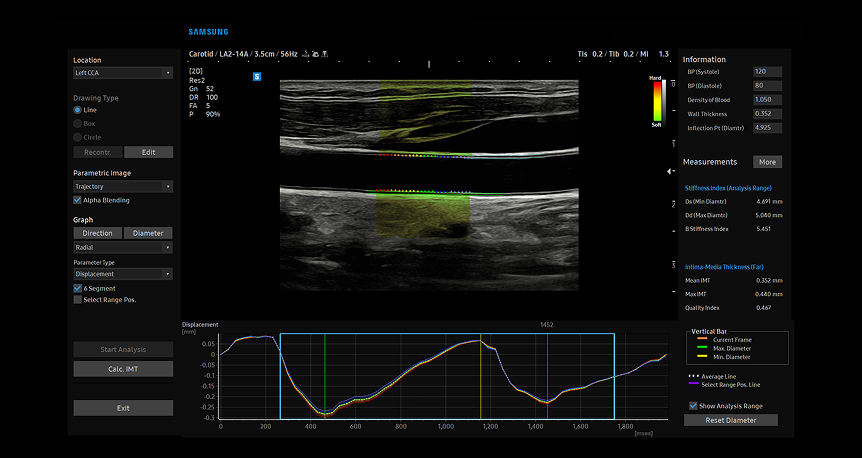Click the DR 100 parameter
This screenshot has height=458, width=862.
click(203, 97)
